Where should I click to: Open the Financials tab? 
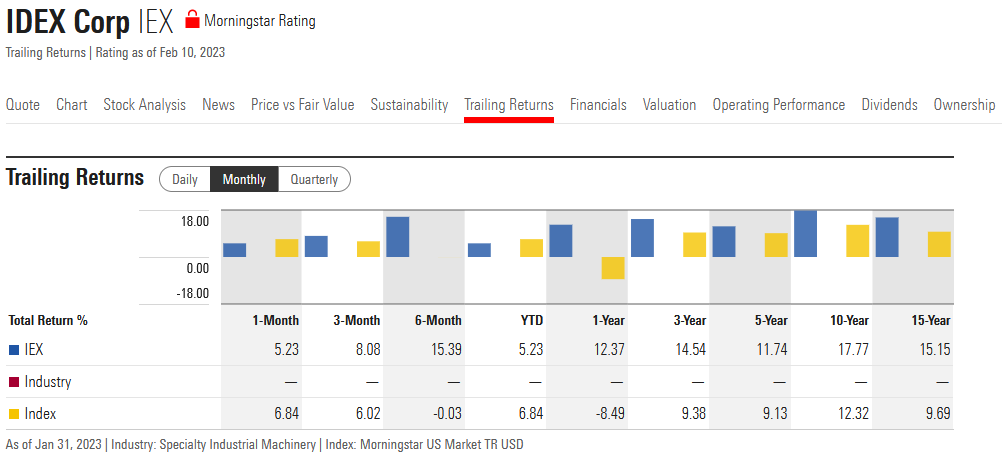(598, 105)
